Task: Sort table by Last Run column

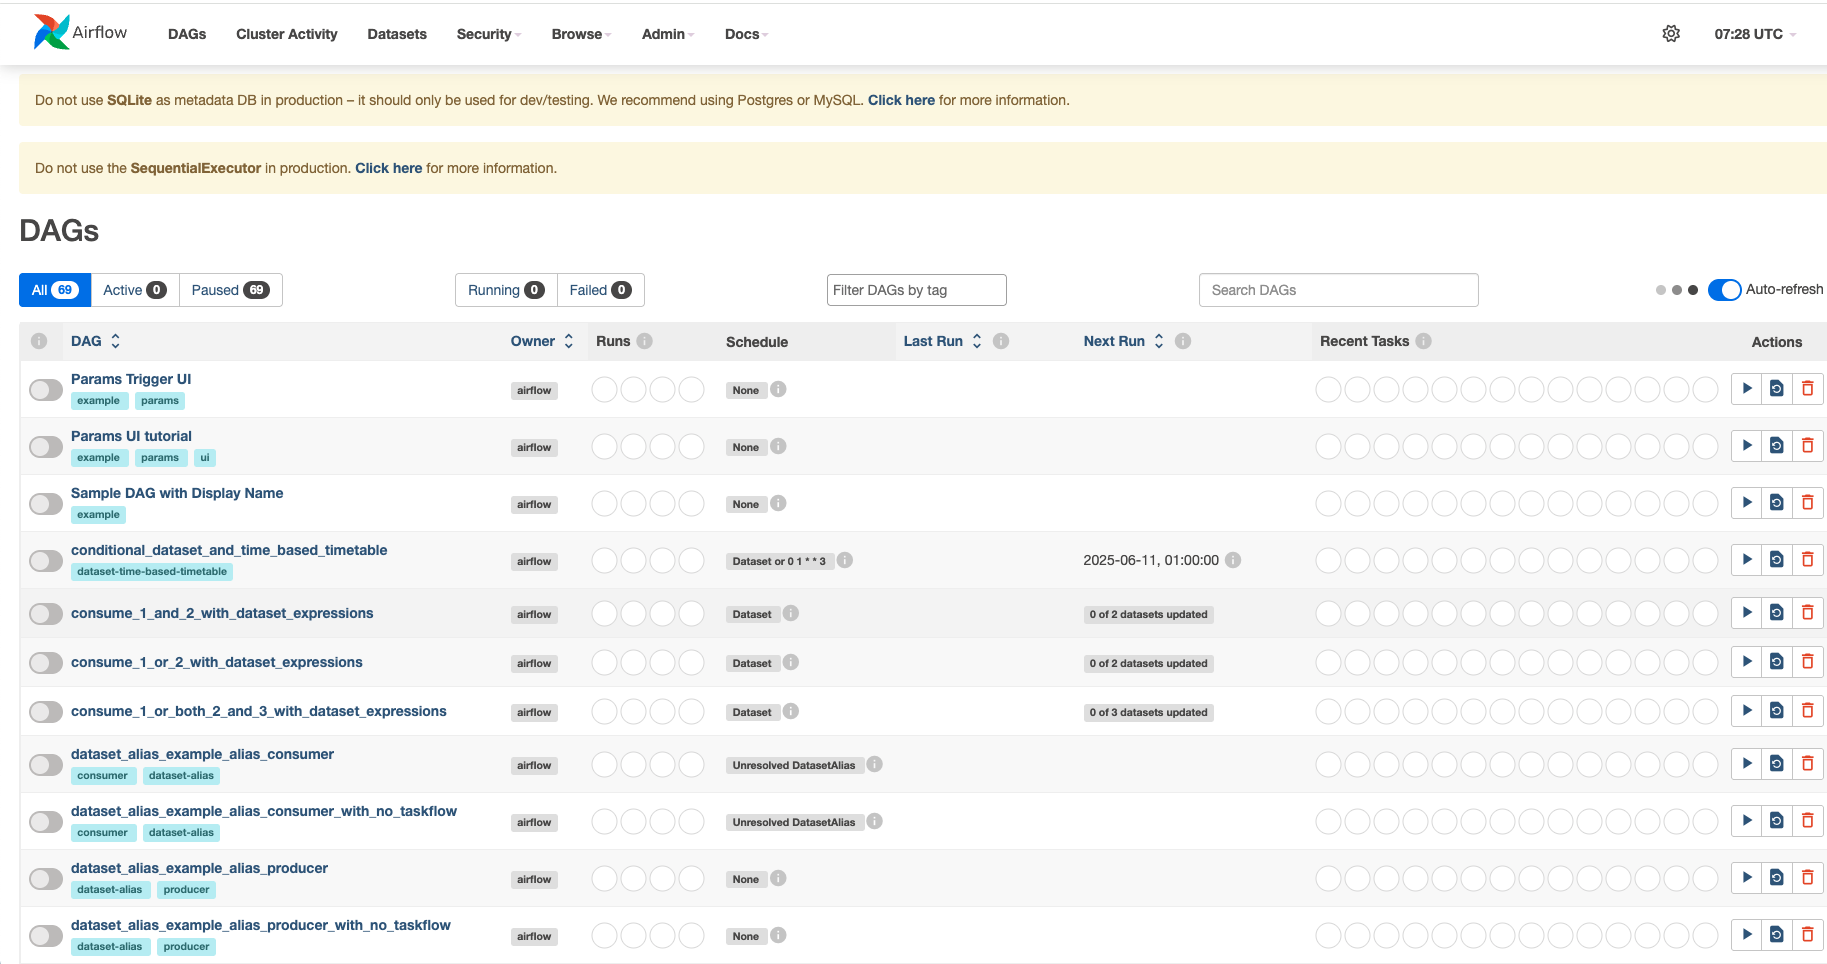Action: 943,341
